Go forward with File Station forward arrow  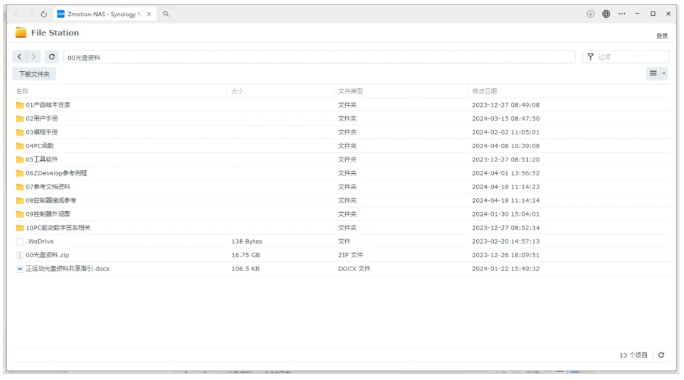click(x=34, y=57)
